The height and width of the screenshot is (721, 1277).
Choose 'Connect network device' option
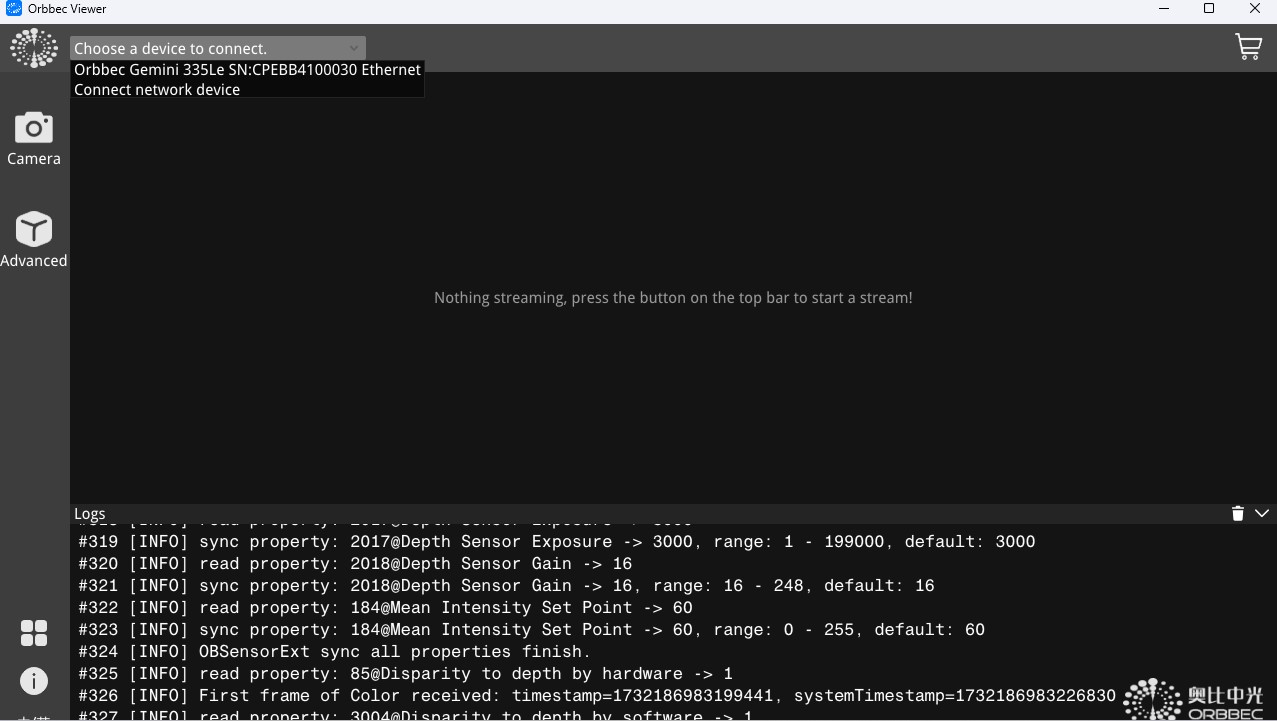coord(157,90)
